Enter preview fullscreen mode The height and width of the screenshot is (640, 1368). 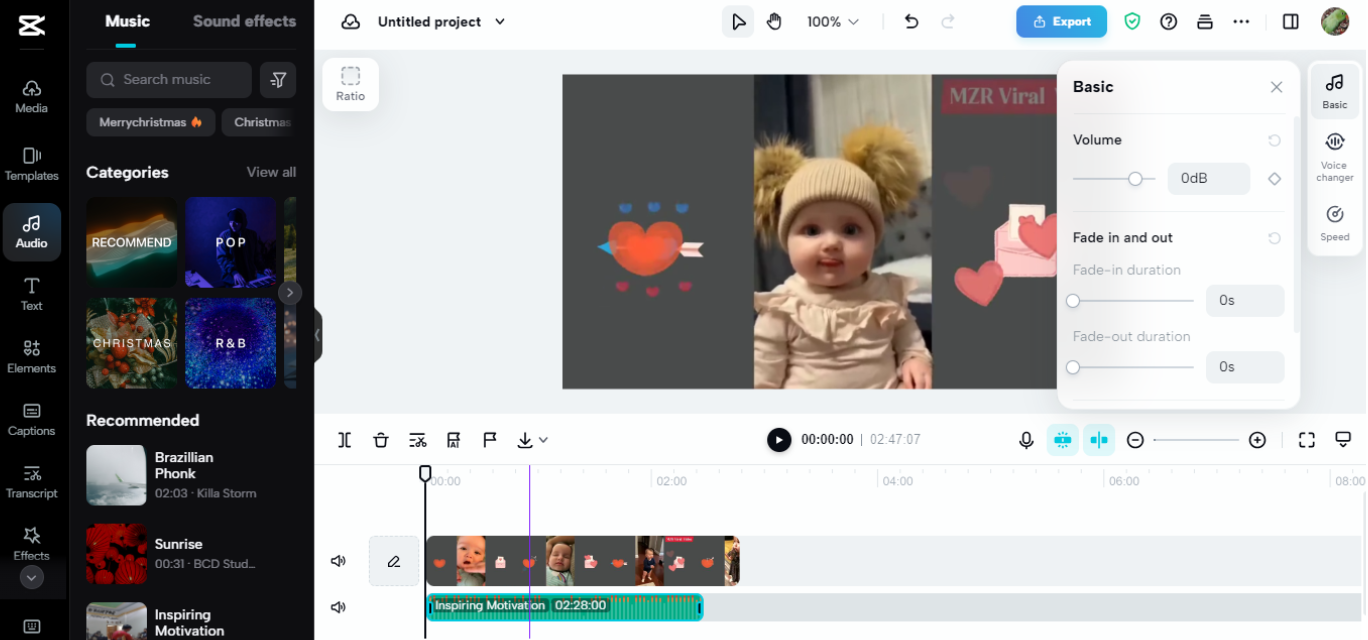point(1306,439)
